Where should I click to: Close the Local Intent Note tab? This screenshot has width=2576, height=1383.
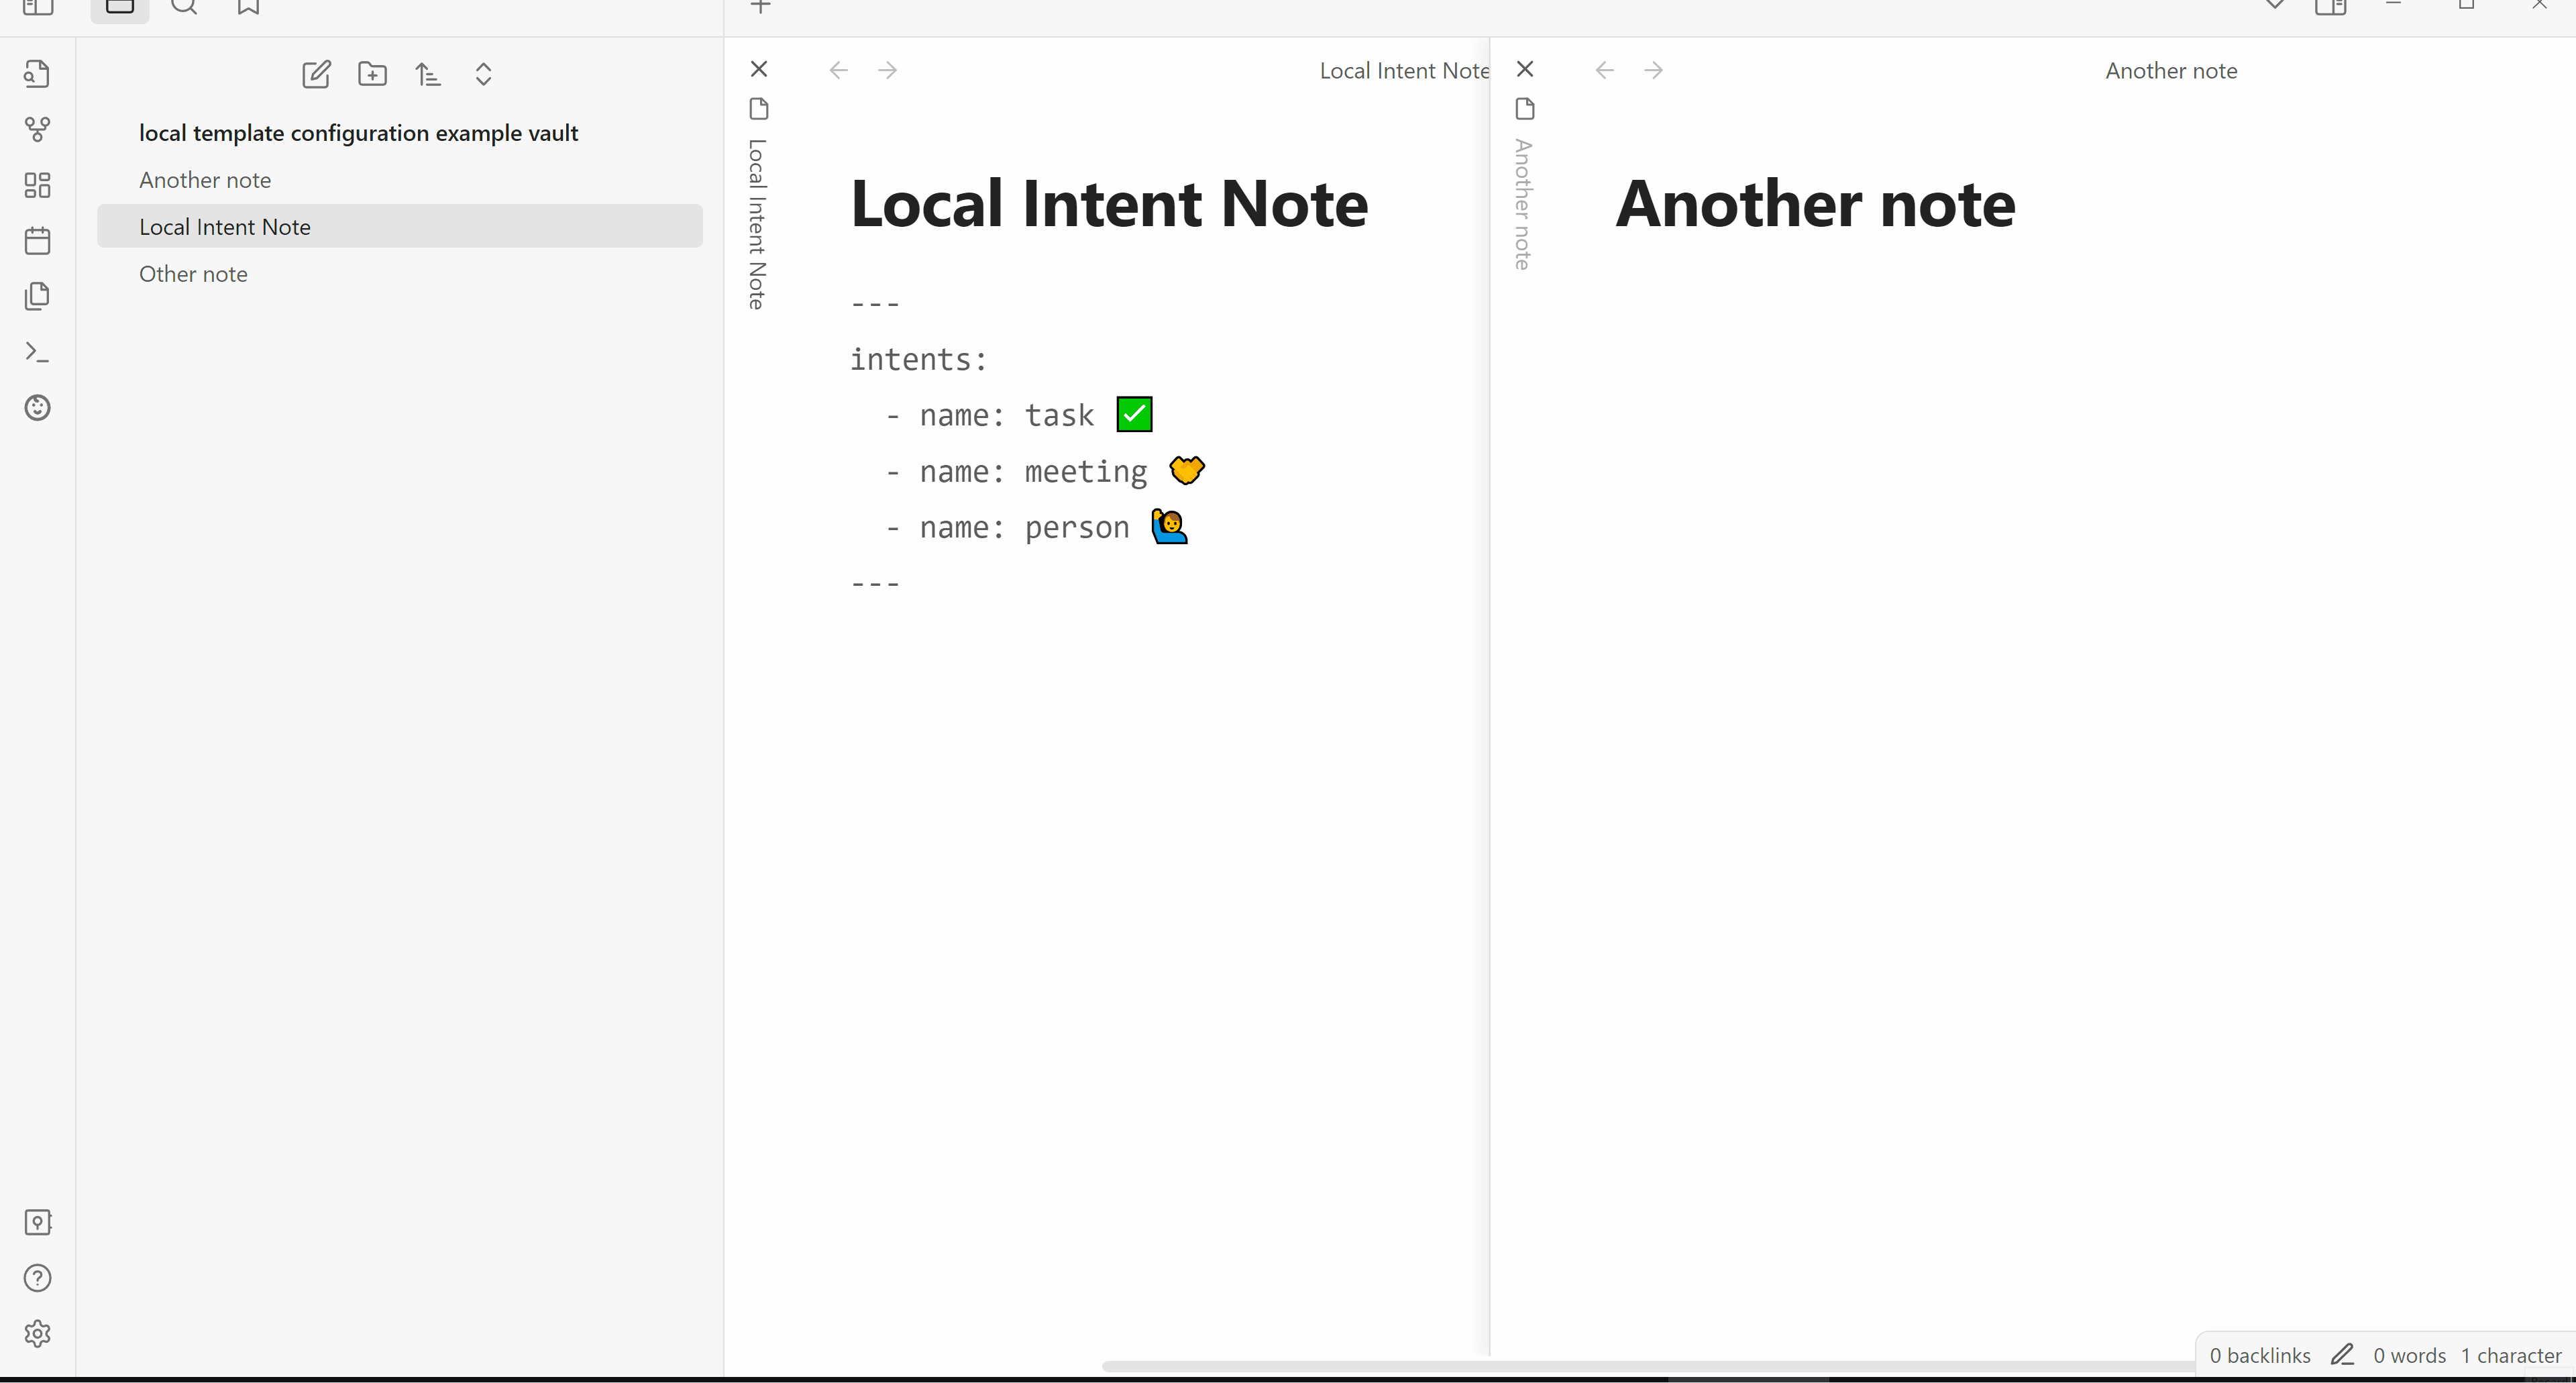tap(759, 69)
